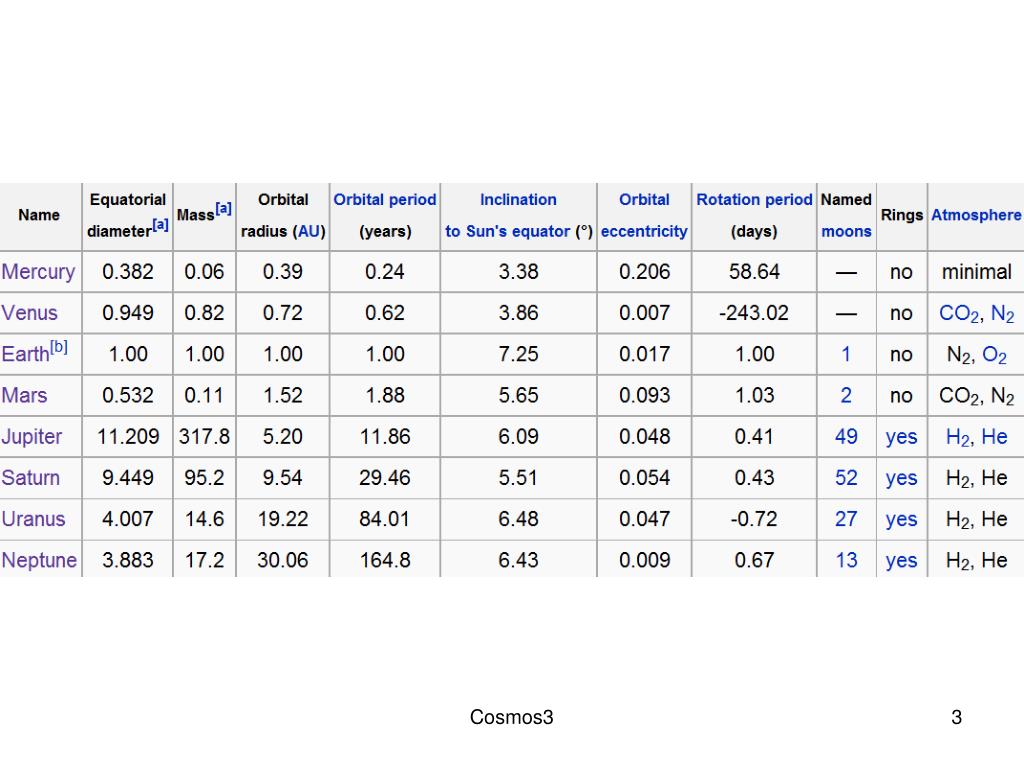This screenshot has height=768, width=1024.
Task: Click the O2 link in Earth atmosphere
Action: 995,355
